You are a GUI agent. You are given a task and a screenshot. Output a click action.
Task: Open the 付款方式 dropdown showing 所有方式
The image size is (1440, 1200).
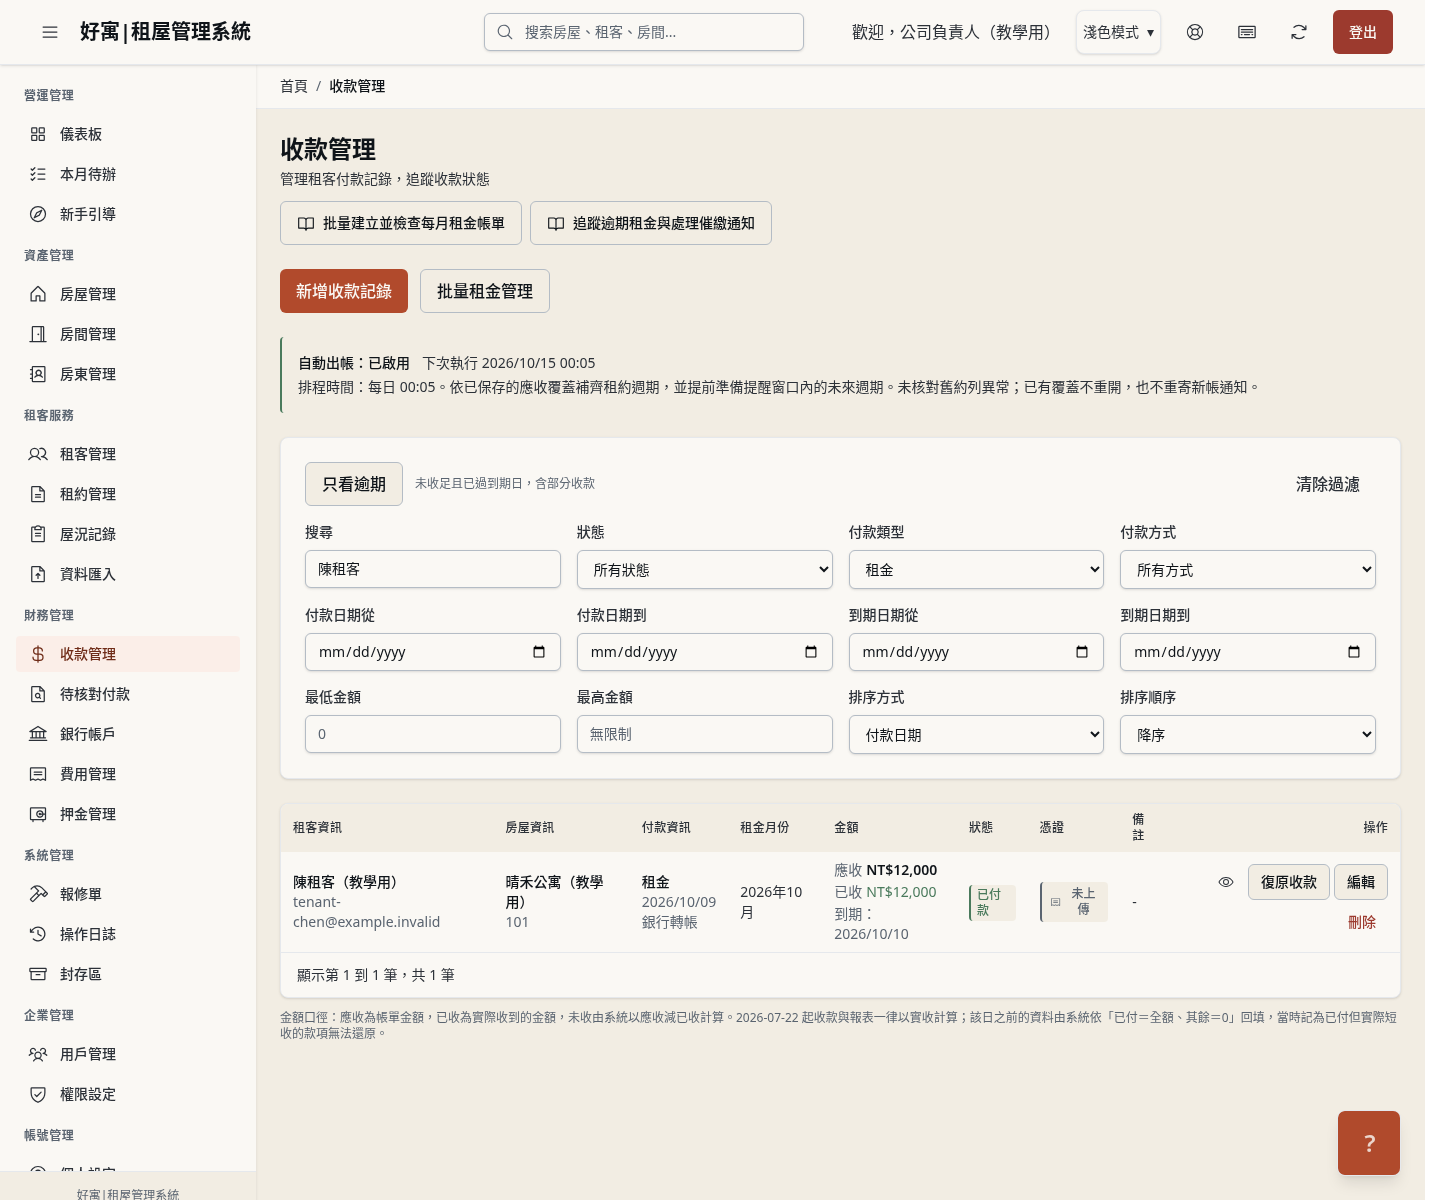[1248, 570]
